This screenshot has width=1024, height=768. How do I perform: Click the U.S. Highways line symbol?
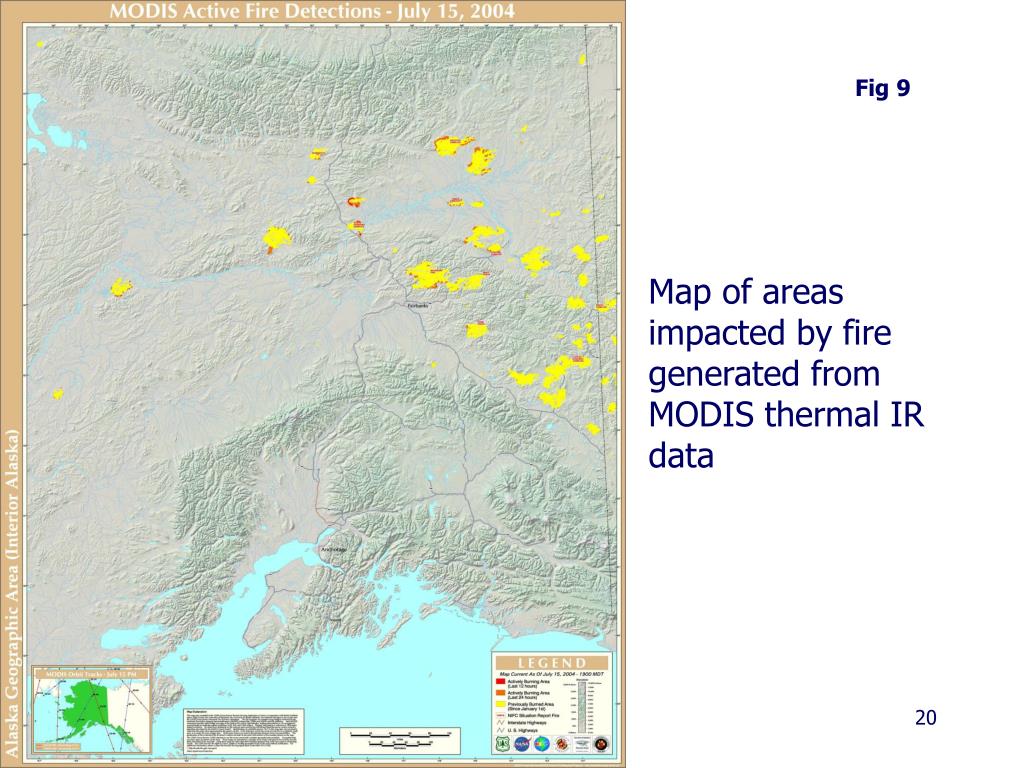[500, 730]
